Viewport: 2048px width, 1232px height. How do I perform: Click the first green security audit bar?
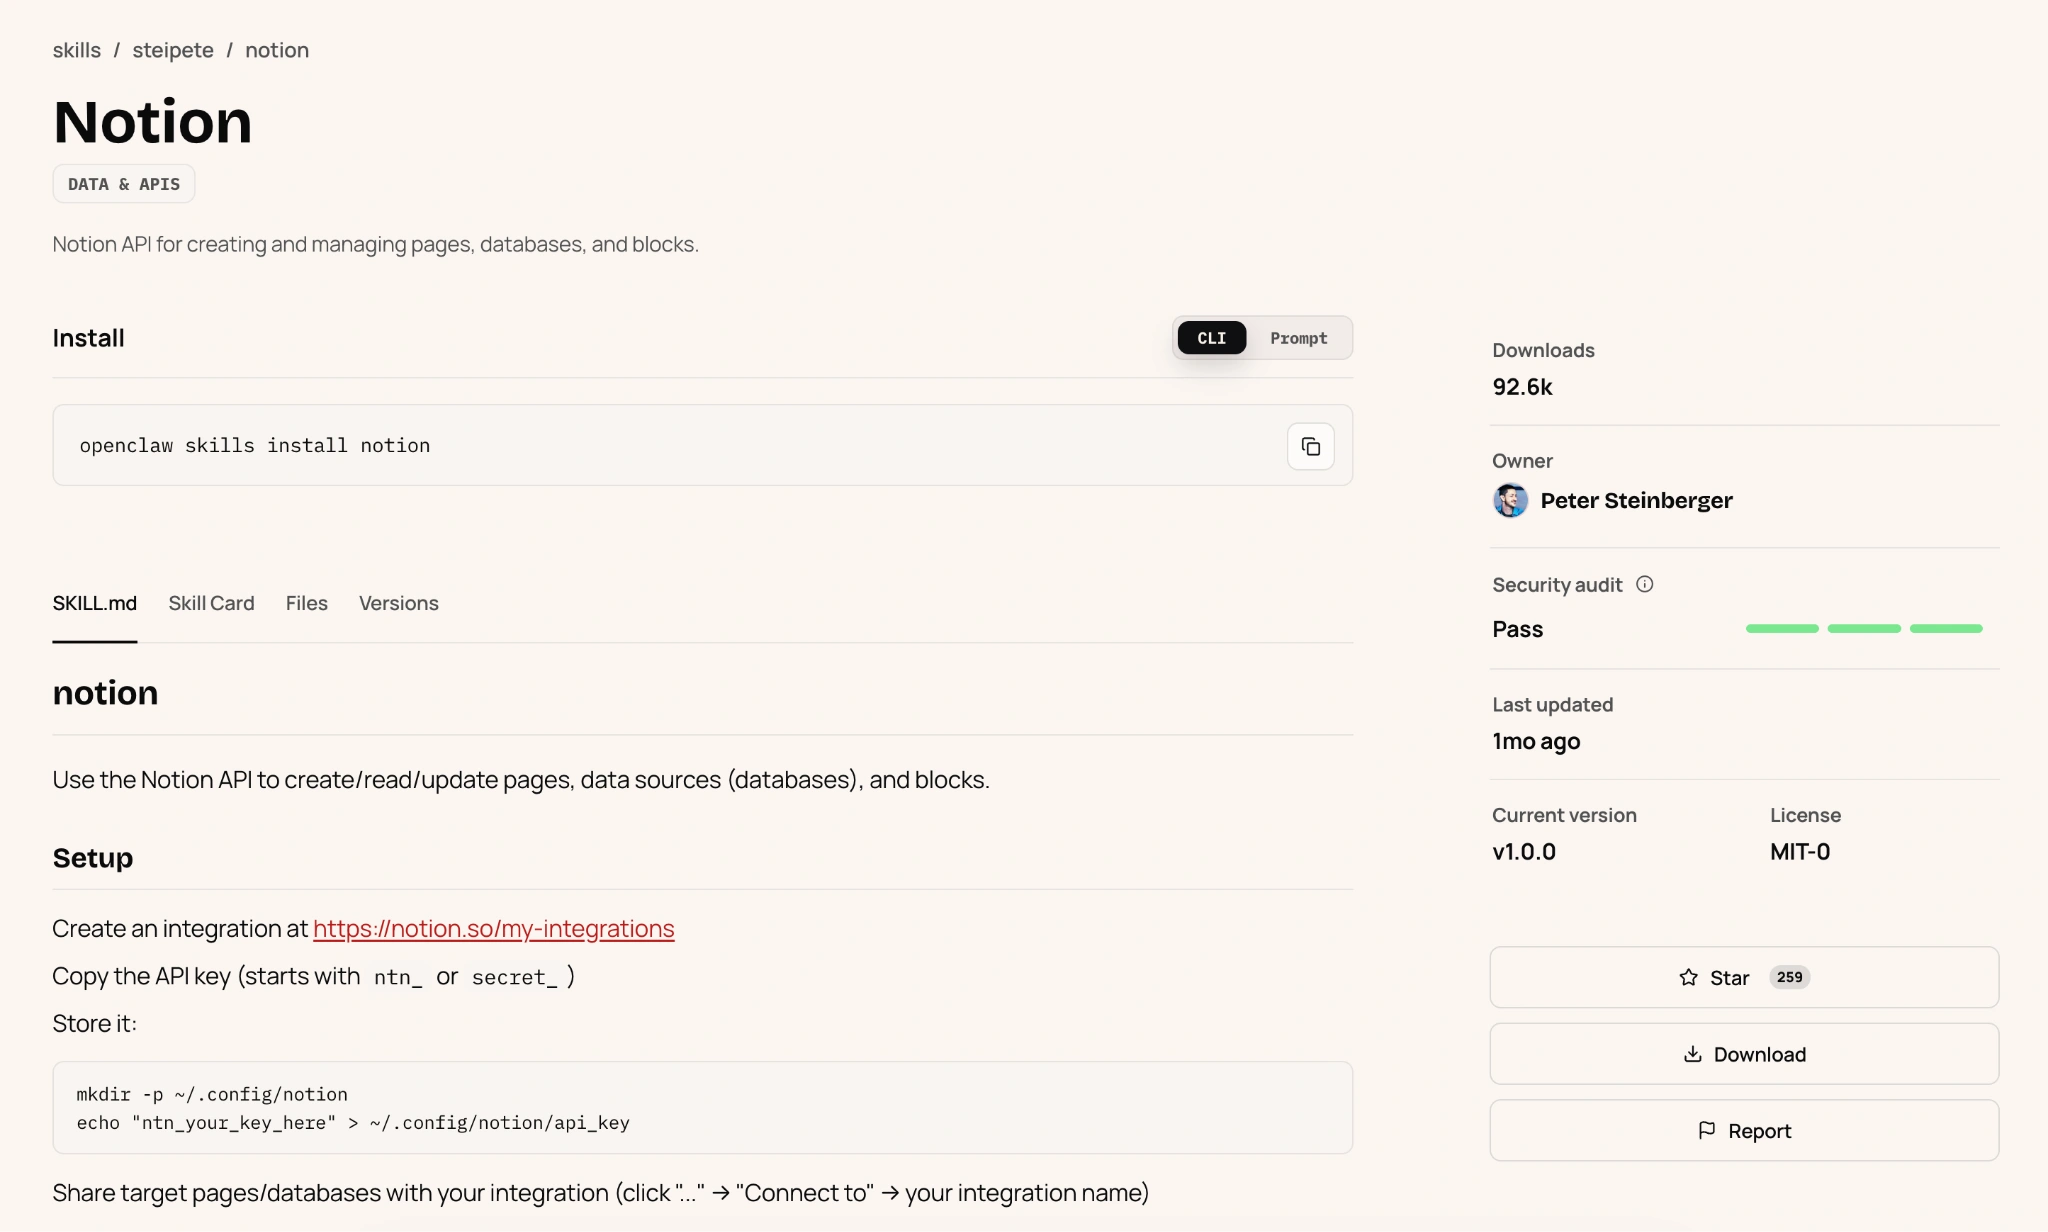coord(1782,628)
